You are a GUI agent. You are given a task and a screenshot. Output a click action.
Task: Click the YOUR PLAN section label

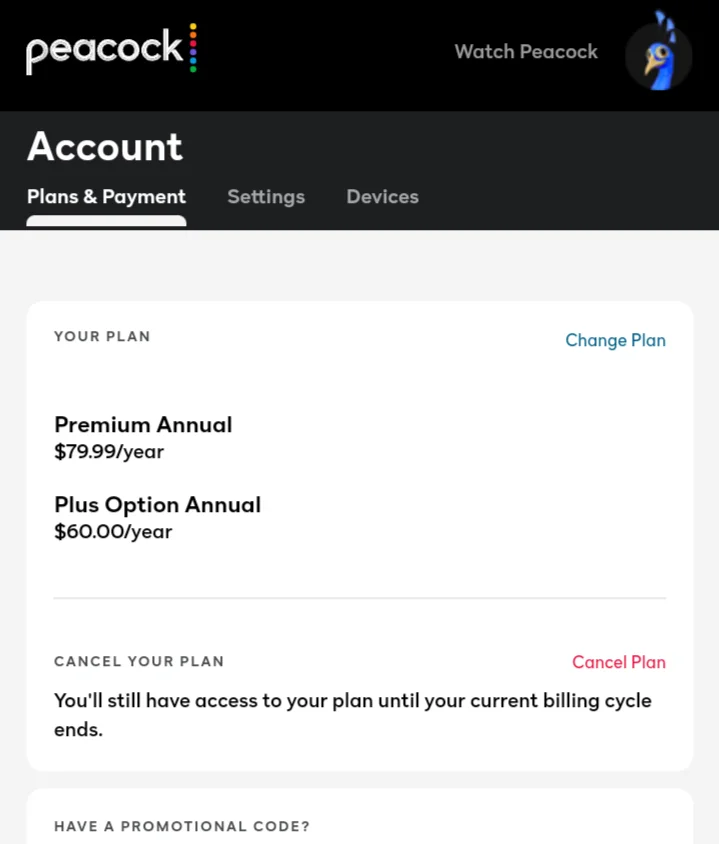(x=102, y=336)
